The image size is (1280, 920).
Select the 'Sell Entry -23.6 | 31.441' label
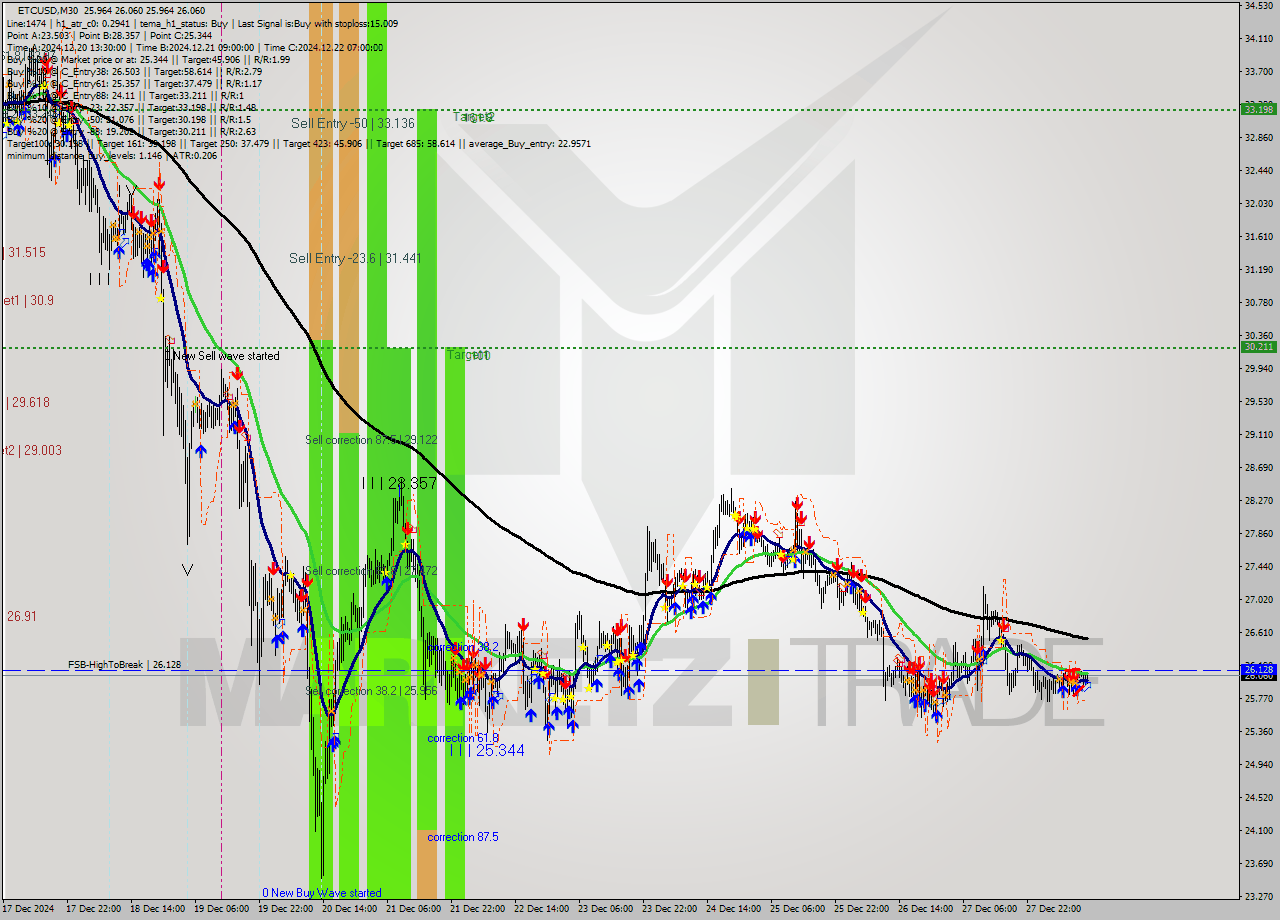[x=355, y=258]
